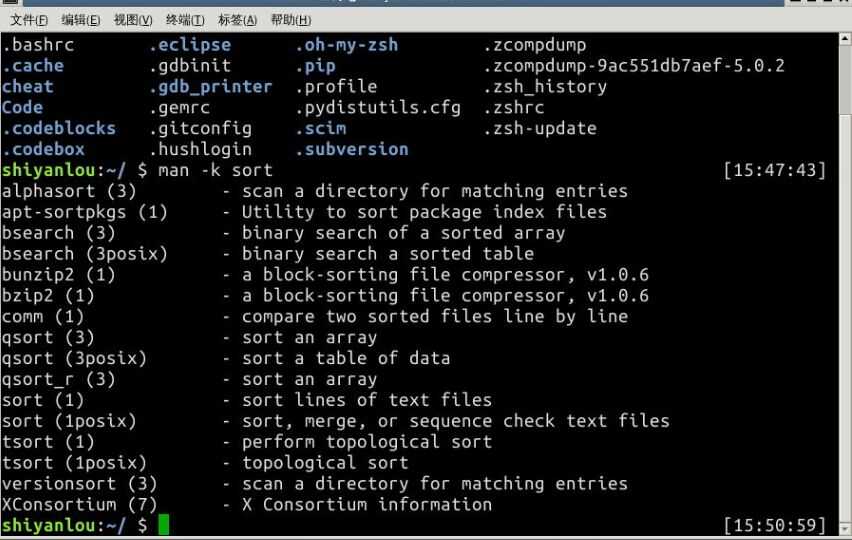Click the .codeblocks directory name
Image resolution: width=852 pixels, height=540 pixels.
click(59, 128)
